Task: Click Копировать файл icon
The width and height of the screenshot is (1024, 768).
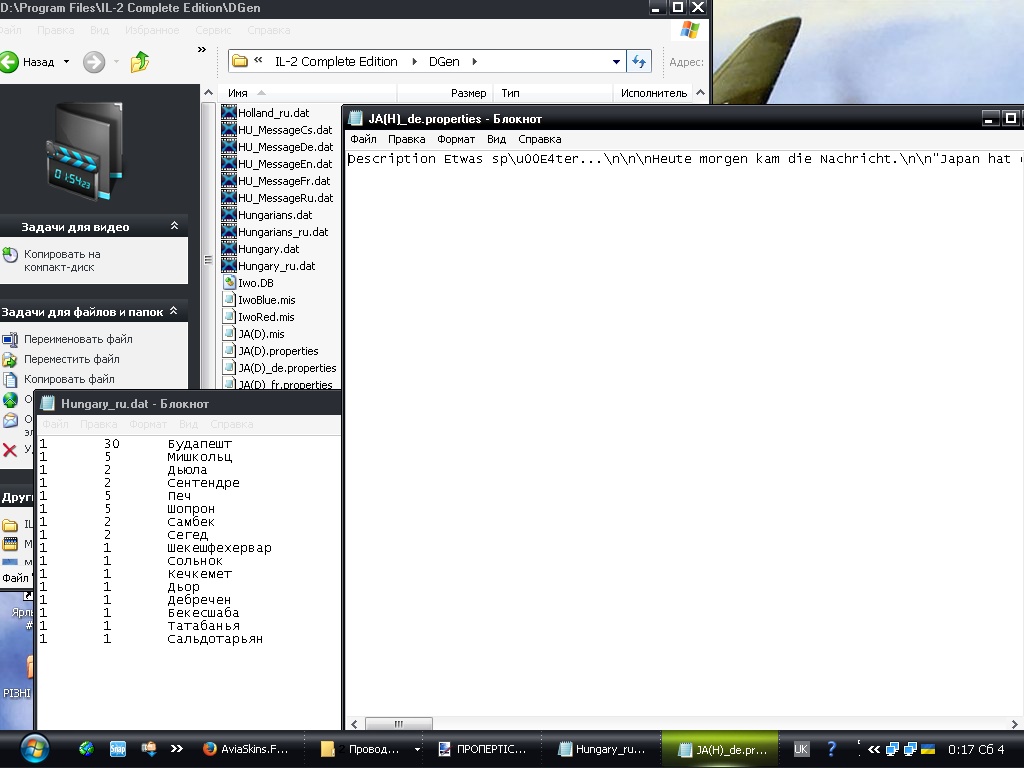Action: [10, 379]
